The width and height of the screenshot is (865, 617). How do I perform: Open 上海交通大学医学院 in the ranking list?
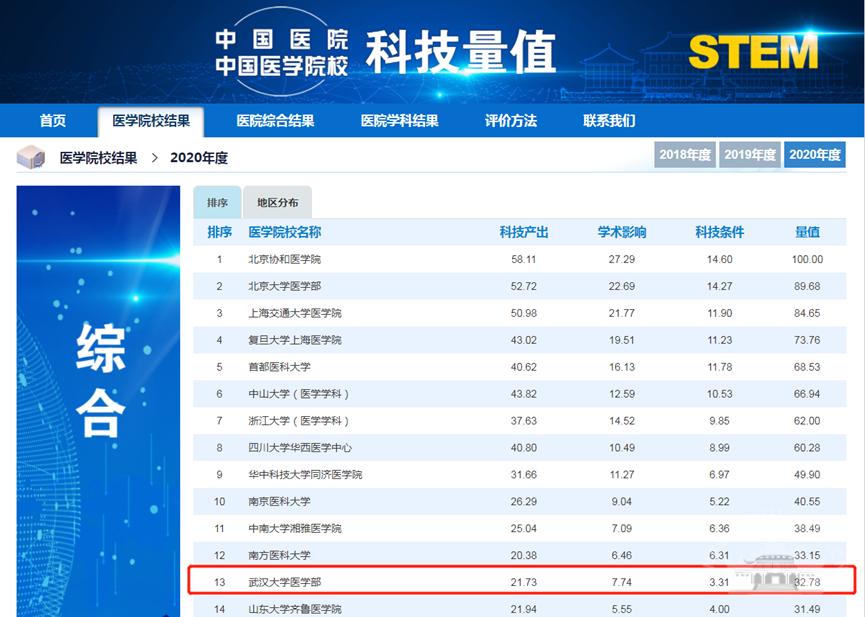[x=294, y=313]
